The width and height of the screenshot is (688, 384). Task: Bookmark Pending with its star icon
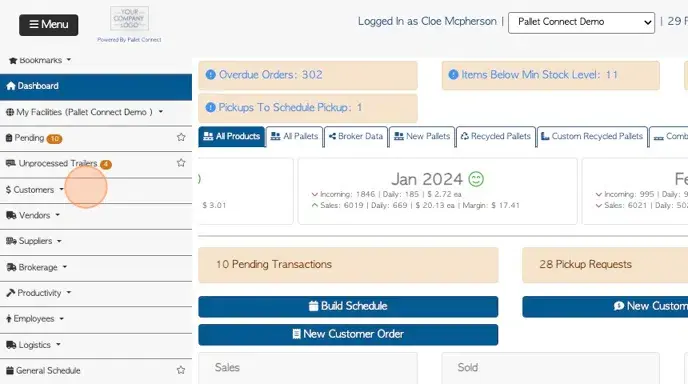pyautogui.click(x=181, y=137)
